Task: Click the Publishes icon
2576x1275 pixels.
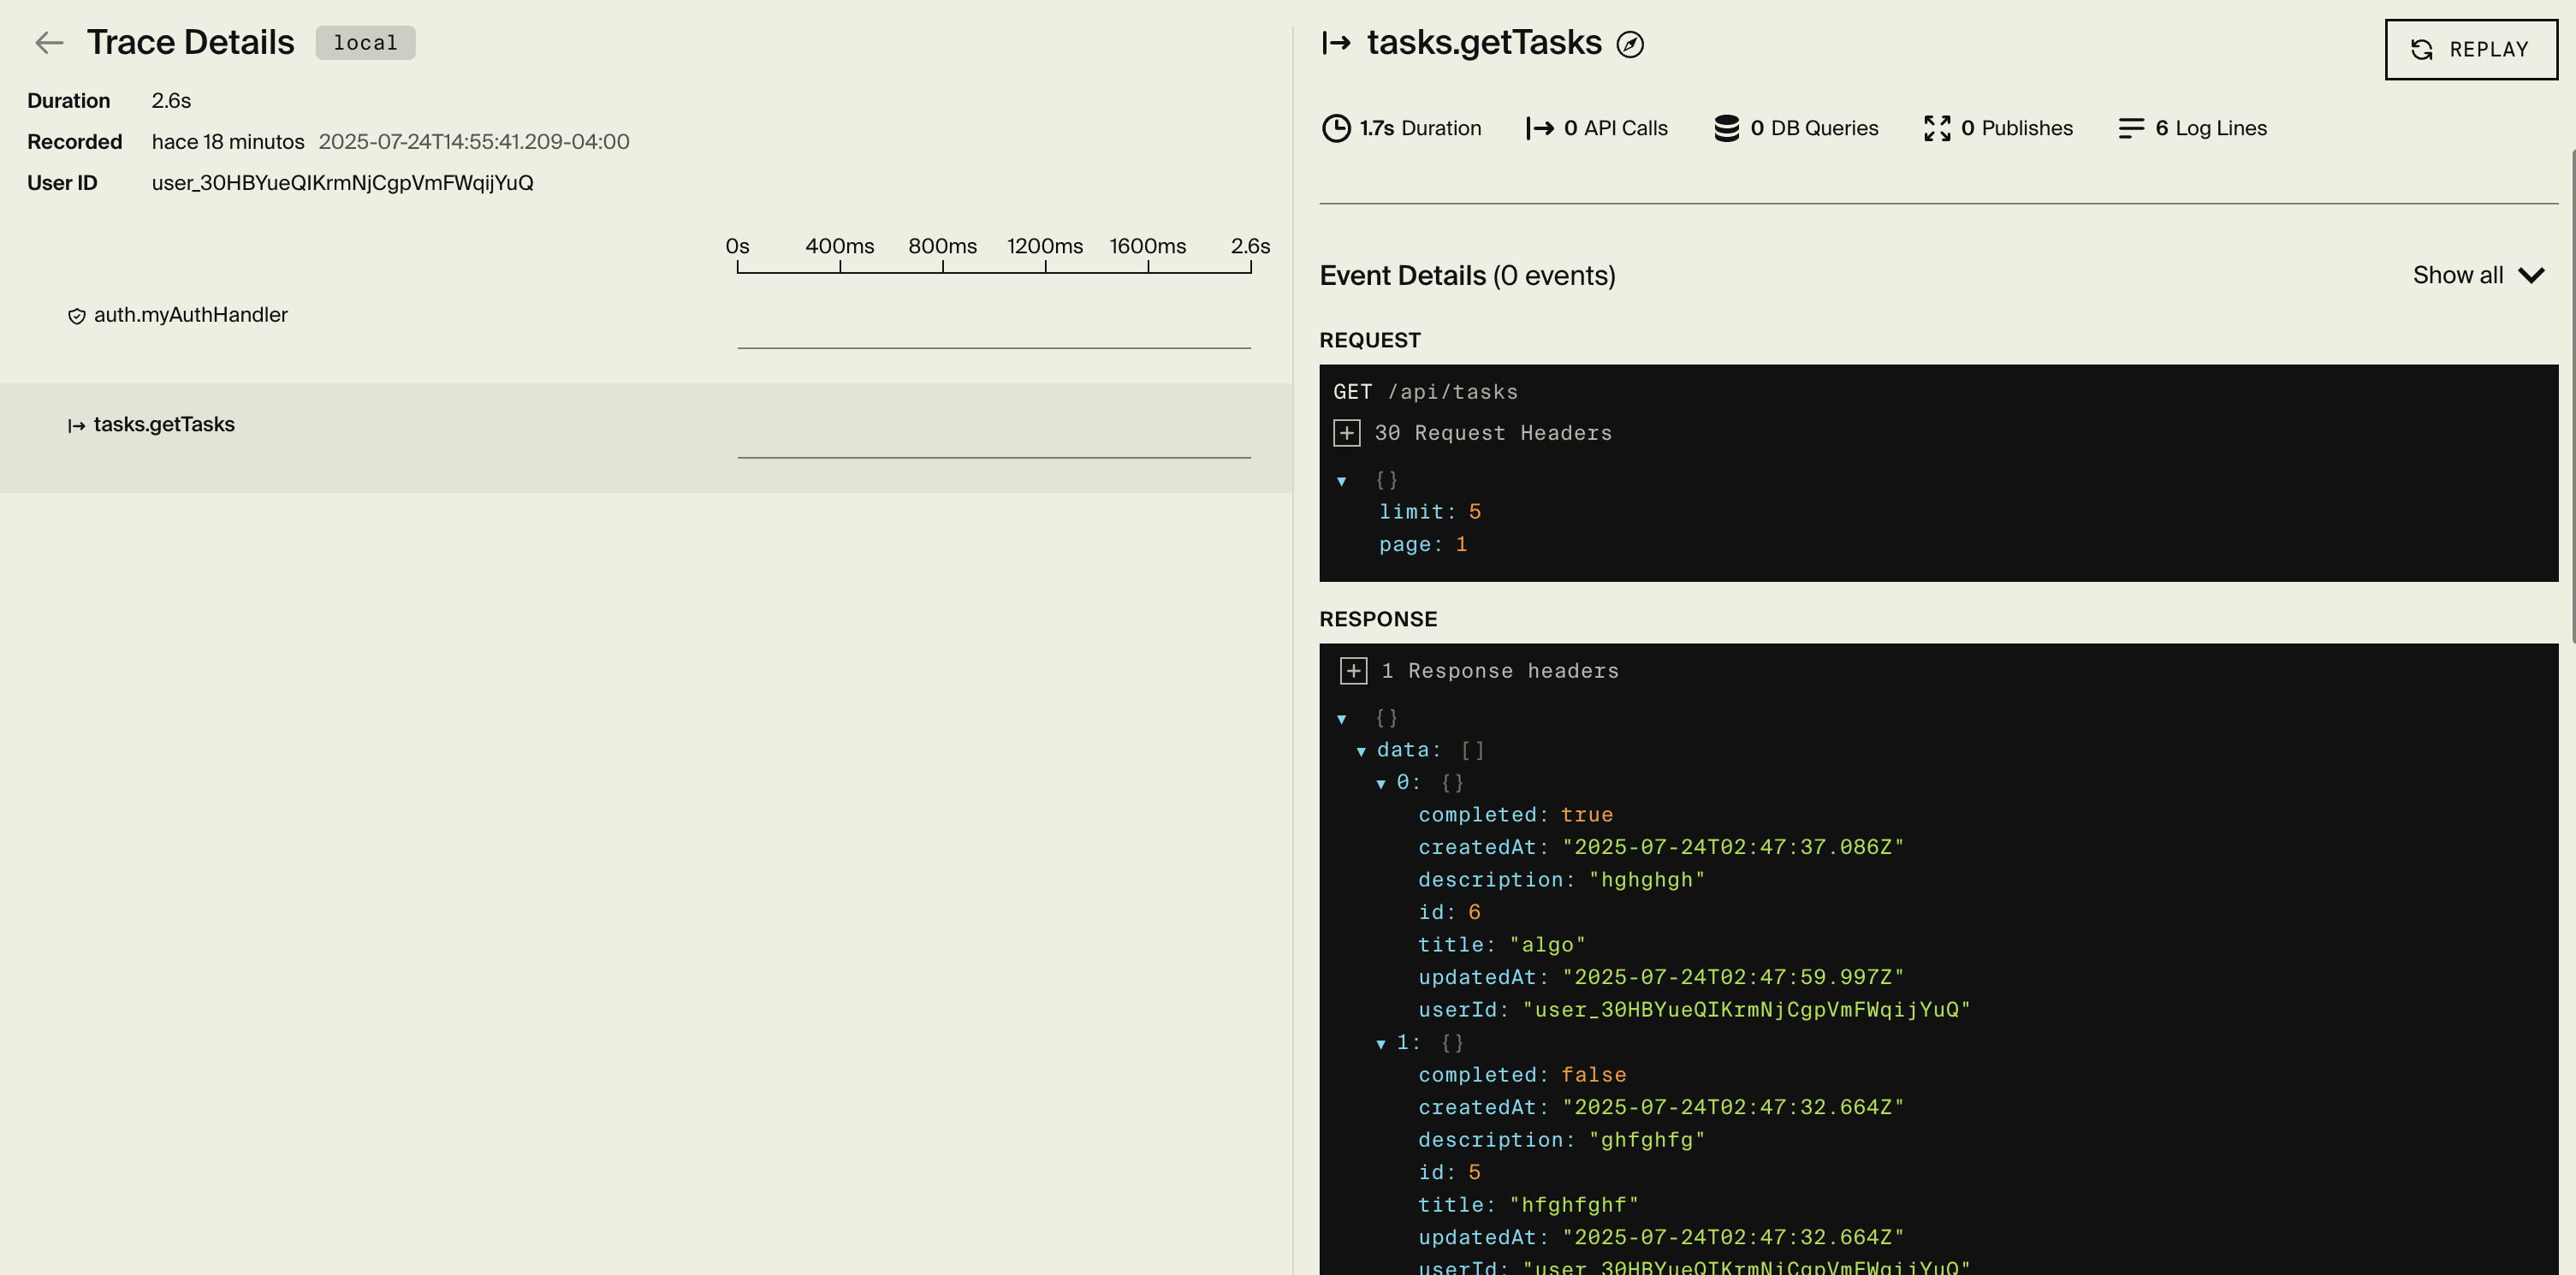Action: pyautogui.click(x=1937, y=128)
